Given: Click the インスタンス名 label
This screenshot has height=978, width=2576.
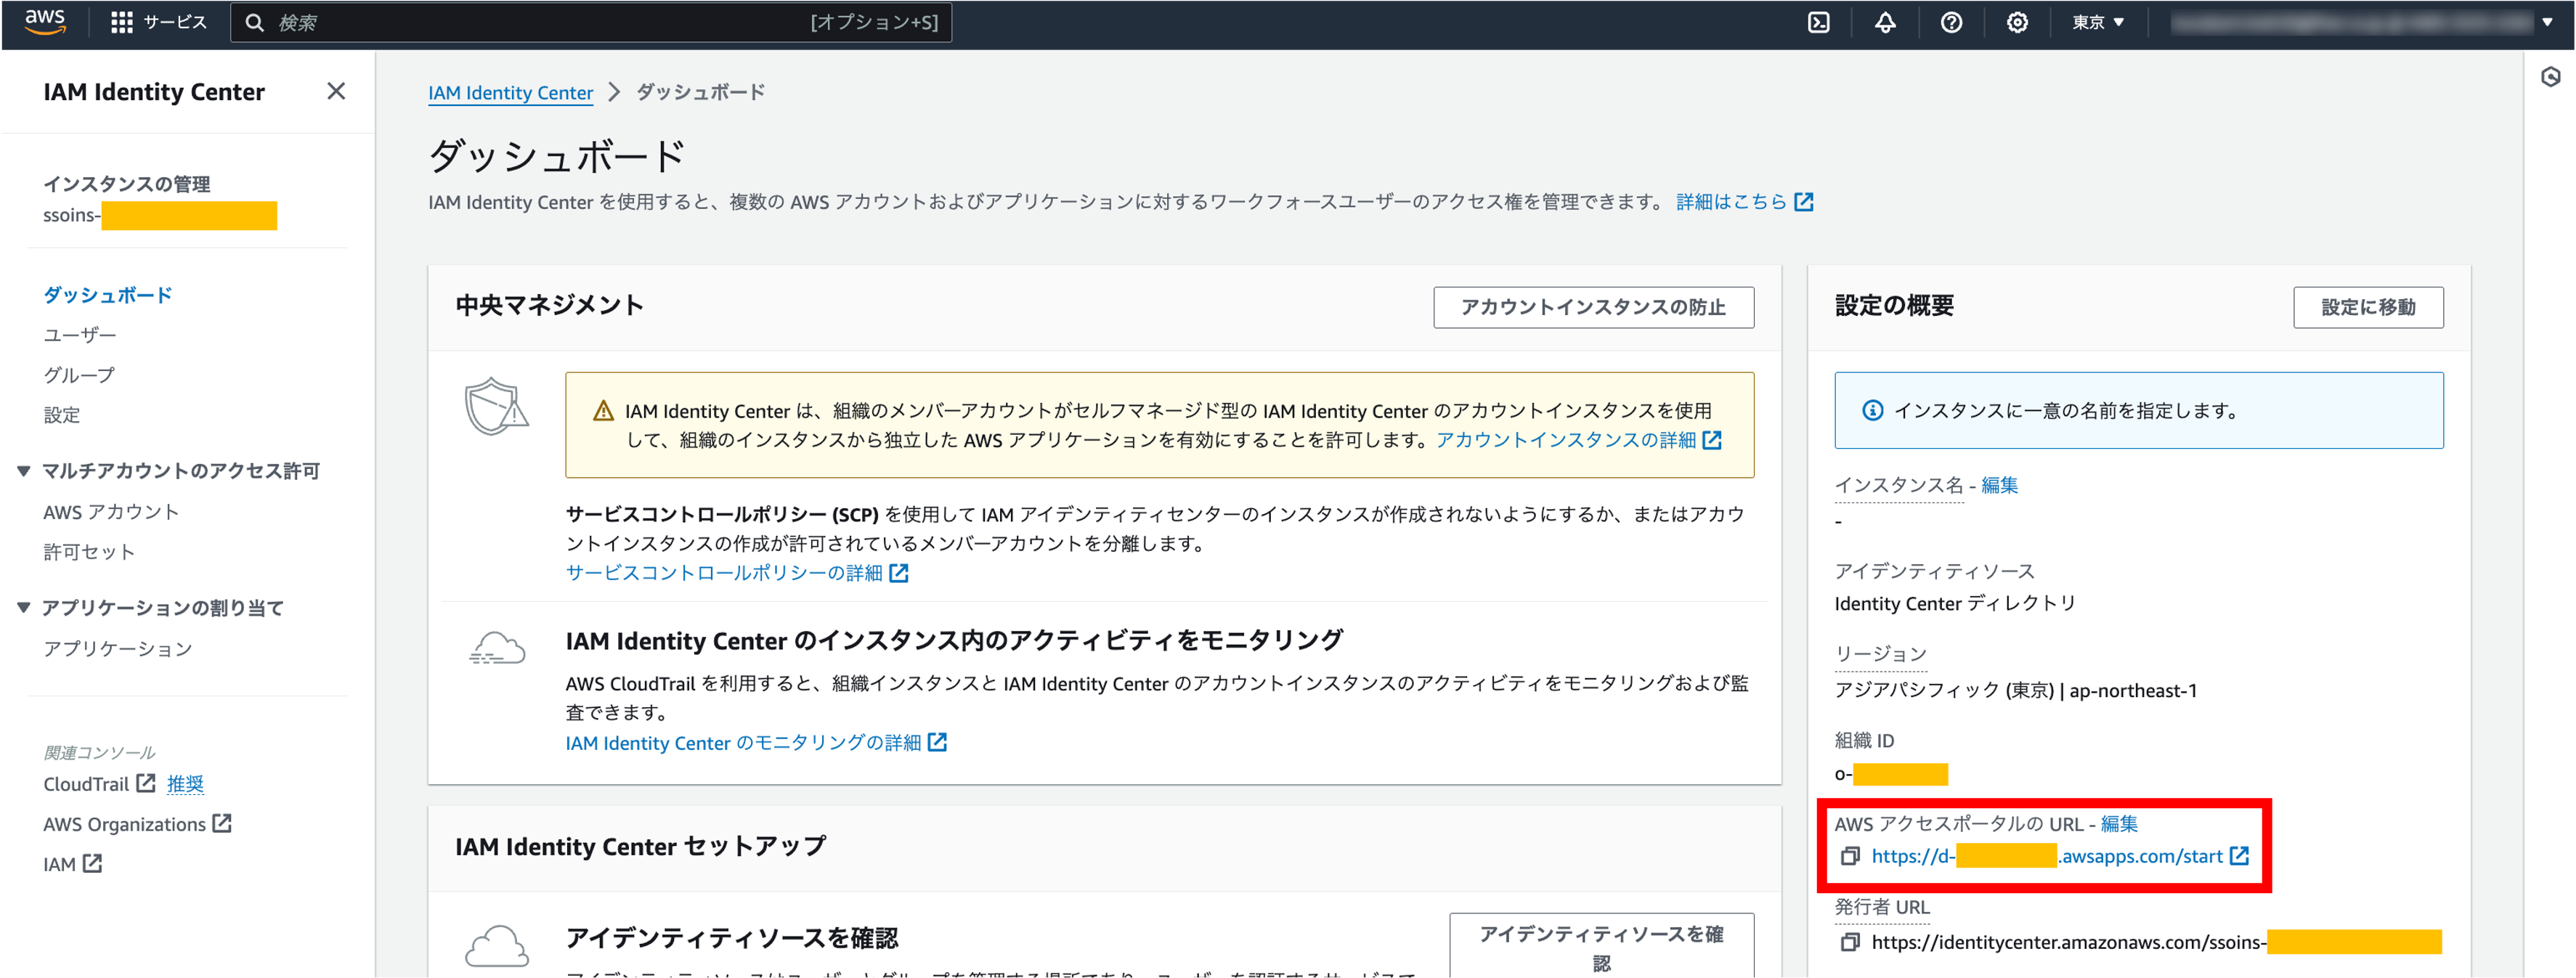Looking at the screenshot, I should (x=1899, y=485).
